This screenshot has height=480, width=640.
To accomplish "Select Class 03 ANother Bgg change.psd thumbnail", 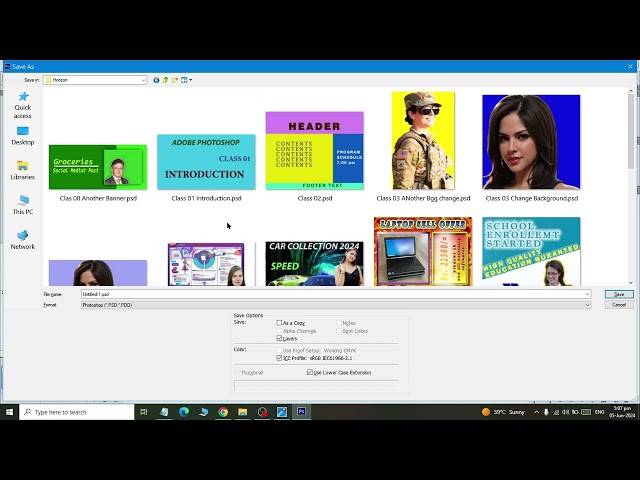I will (423, 140).
